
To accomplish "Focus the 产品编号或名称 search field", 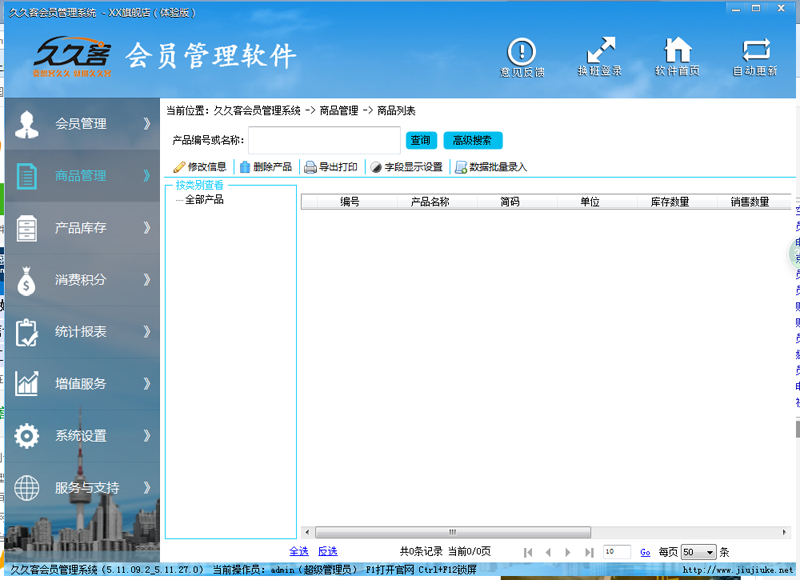I will 324,140.
